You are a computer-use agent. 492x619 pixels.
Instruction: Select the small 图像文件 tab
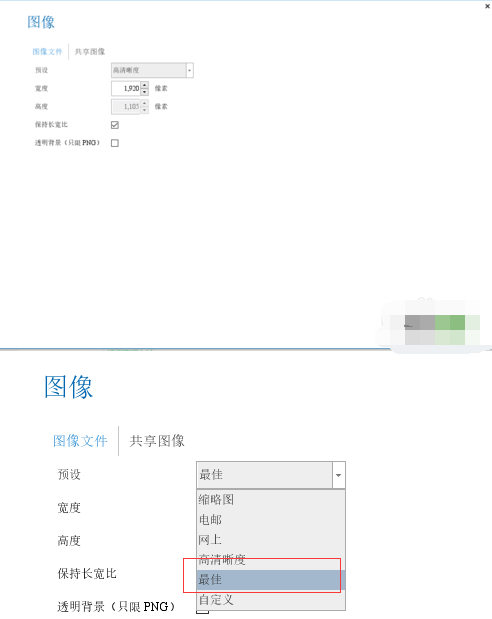(x=47, y=52)
